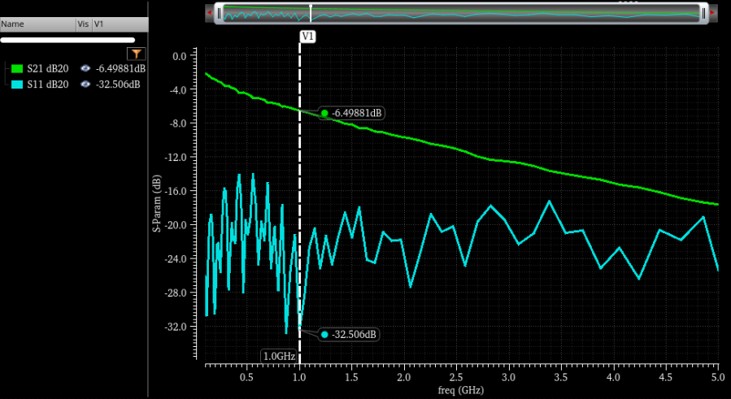Screen dimensions: 731x399
Task: Click the white marker line in overview strip
Action: (310, 14)
